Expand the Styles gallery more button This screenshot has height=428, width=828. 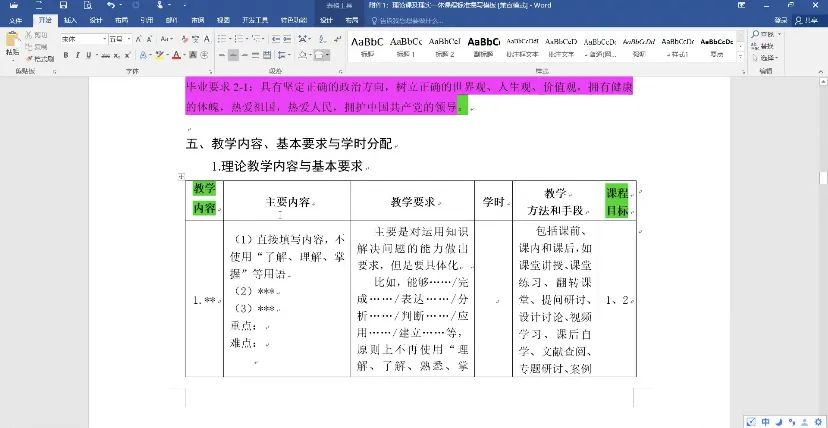pos(740,57)
